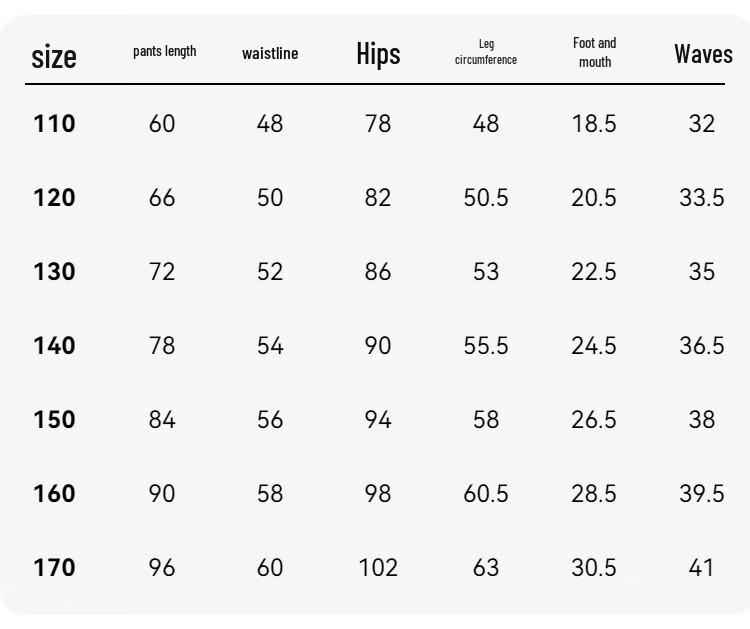Screen dimensions: 750x629
Task: Select the 'pants length' header
Action: pos(165,51)
